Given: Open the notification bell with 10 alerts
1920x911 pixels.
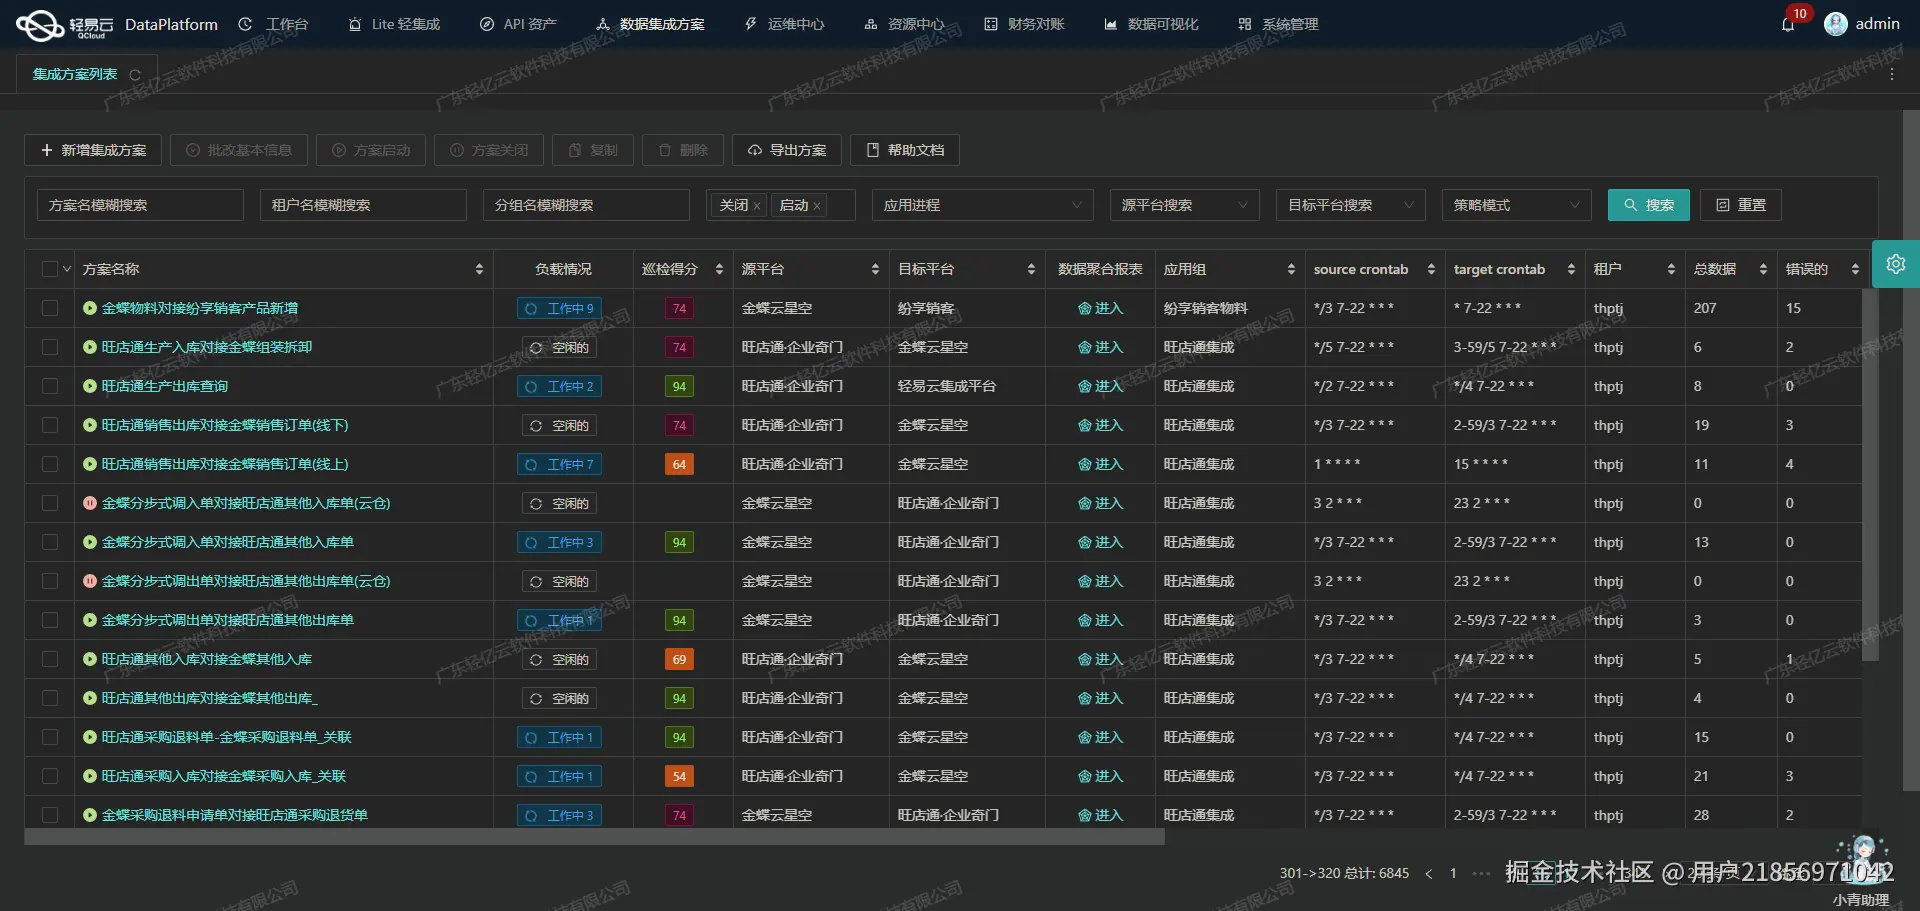Looking at the screenshot, I should 1786,23.
